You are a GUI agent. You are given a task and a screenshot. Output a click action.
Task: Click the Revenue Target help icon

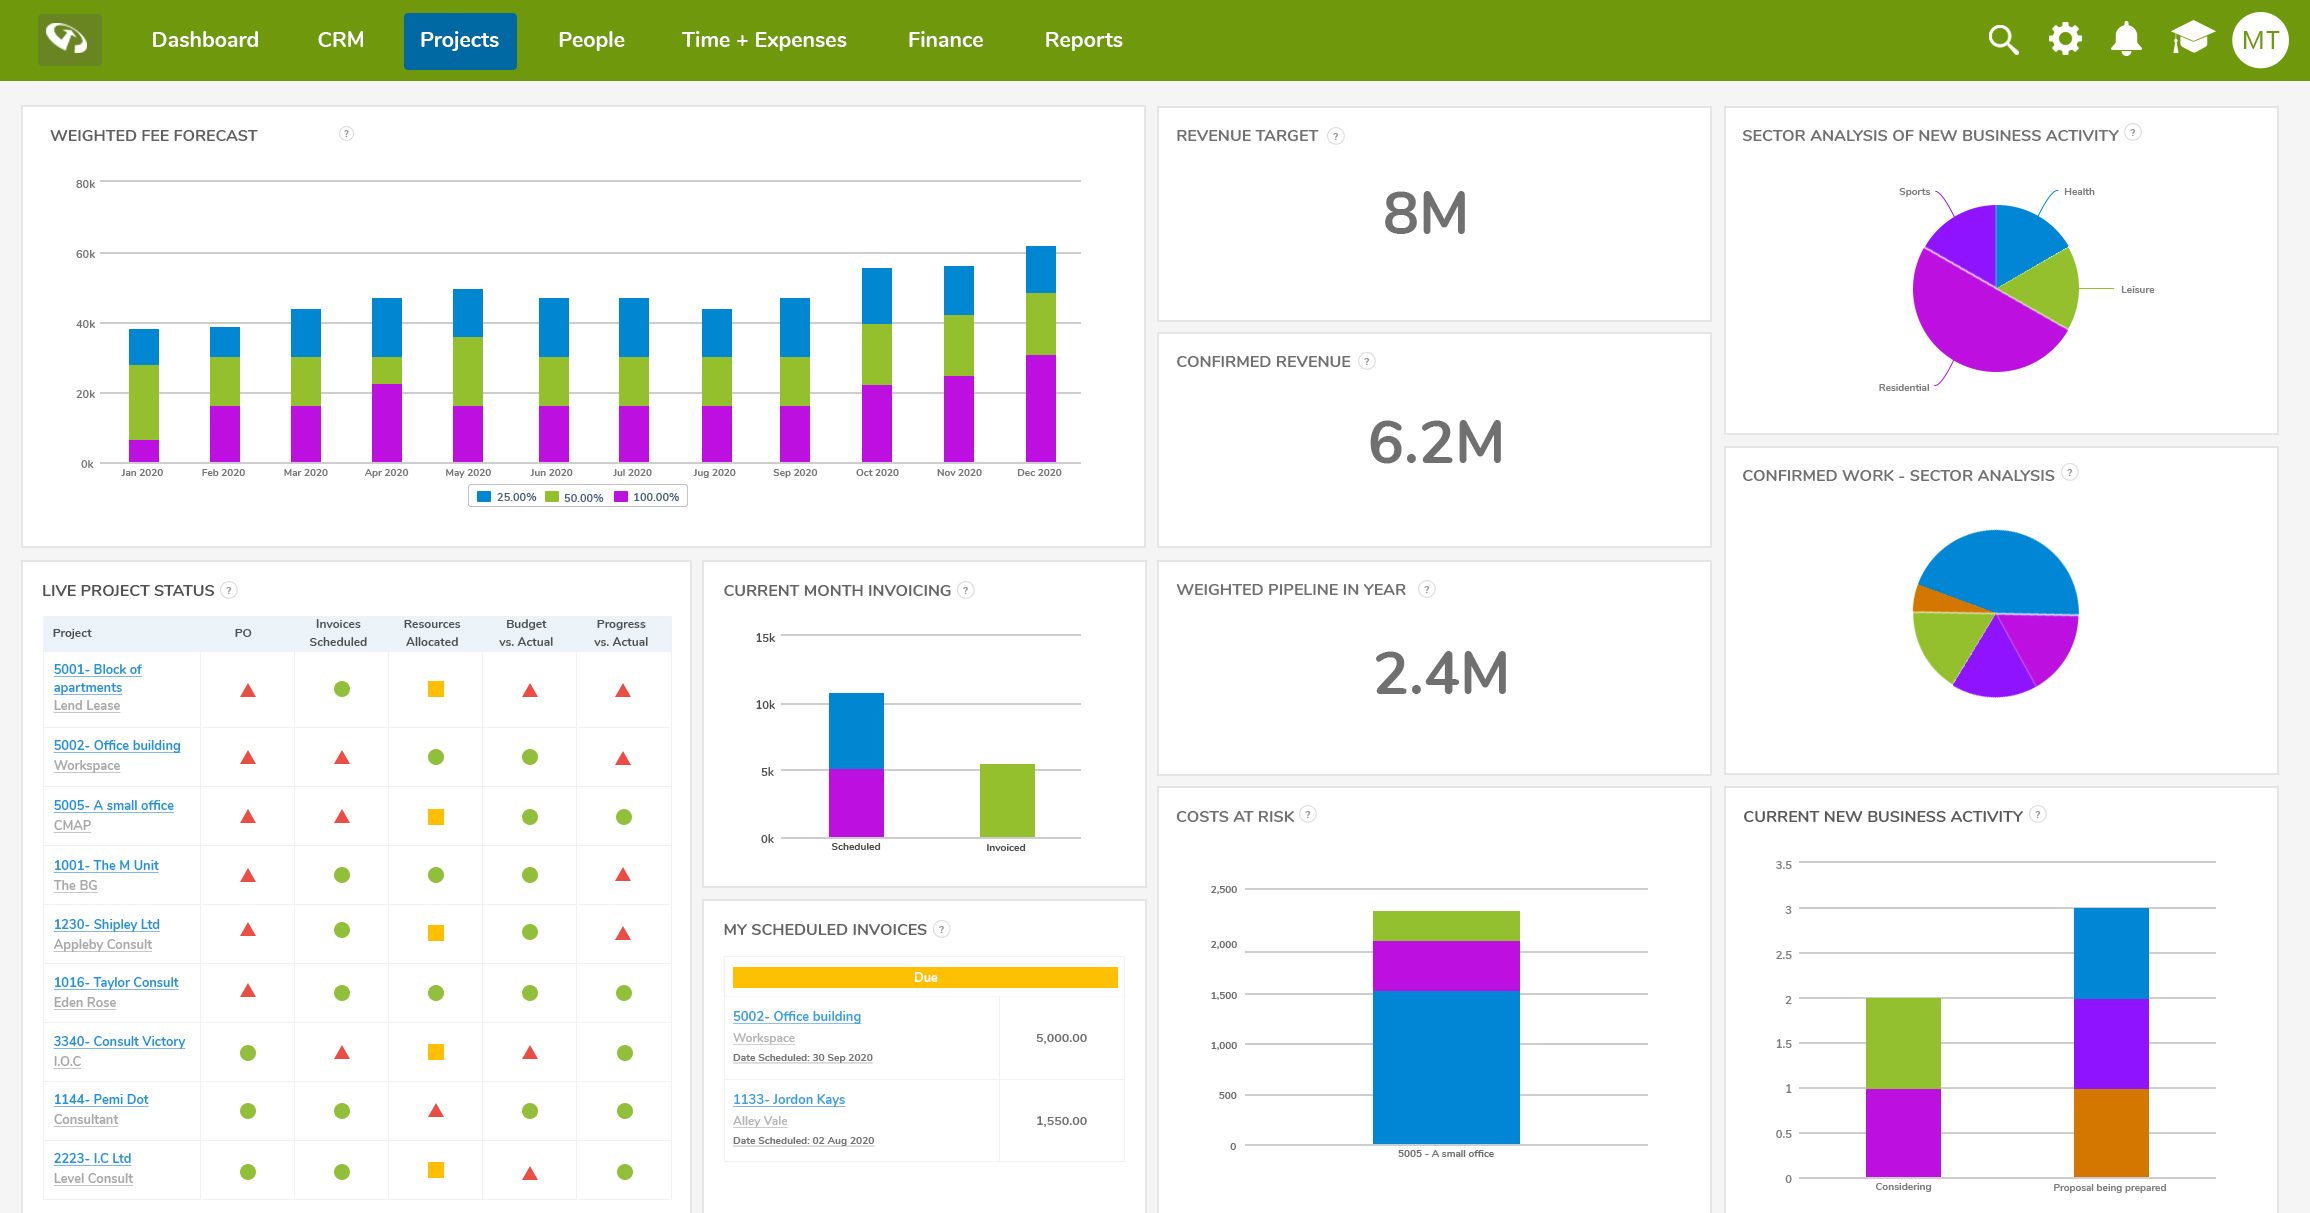[1335, 136]
